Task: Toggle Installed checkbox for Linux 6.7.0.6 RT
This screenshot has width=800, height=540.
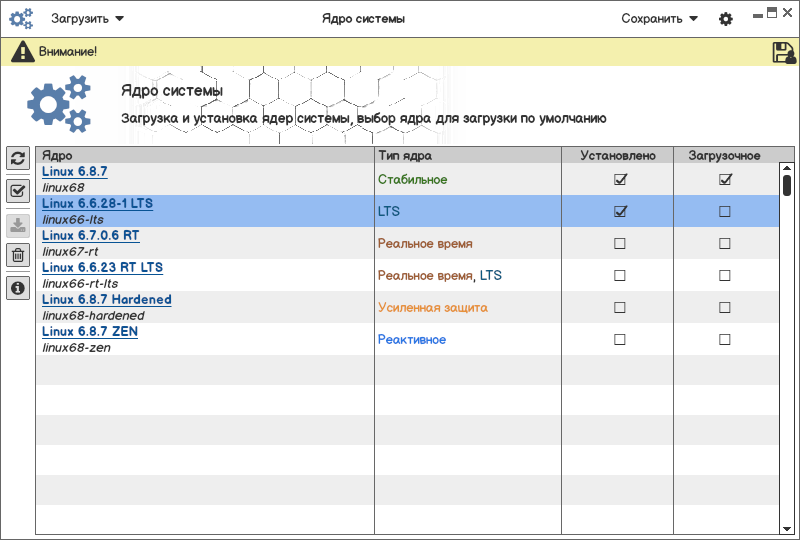Action: pos(620,244)
